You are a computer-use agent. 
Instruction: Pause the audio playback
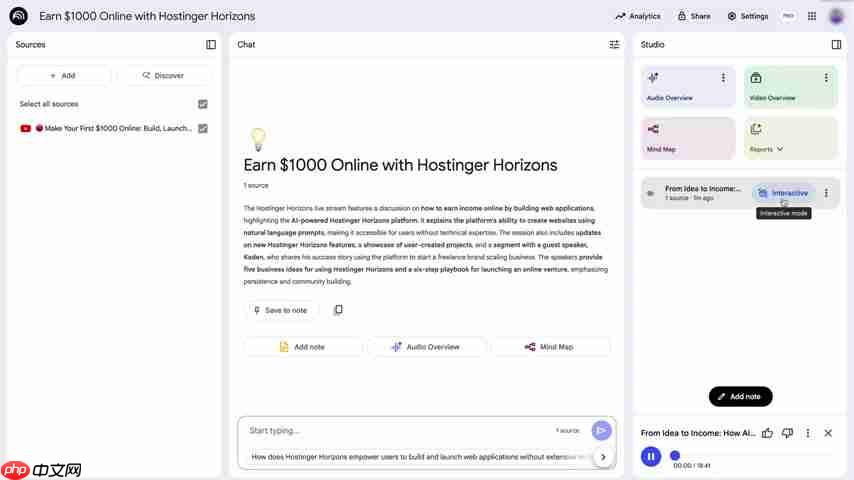point(650,457)
